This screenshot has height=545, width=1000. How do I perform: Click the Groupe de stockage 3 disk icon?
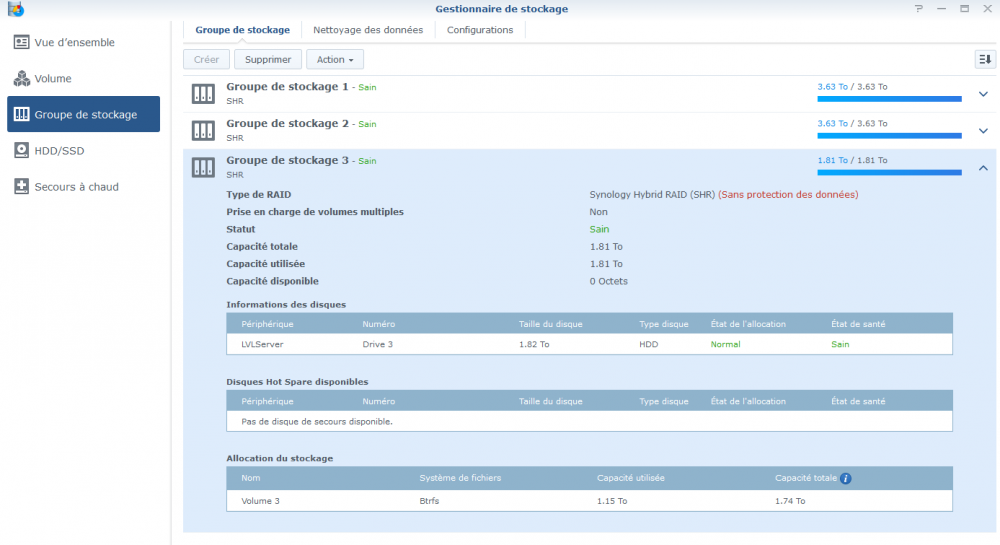[204, 167]
